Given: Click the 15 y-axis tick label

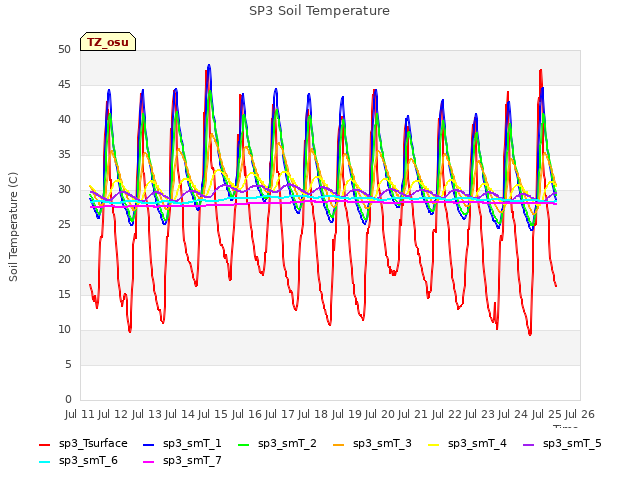Looking at the screenshot, I should pyautogui.click(x=64, y=295).
